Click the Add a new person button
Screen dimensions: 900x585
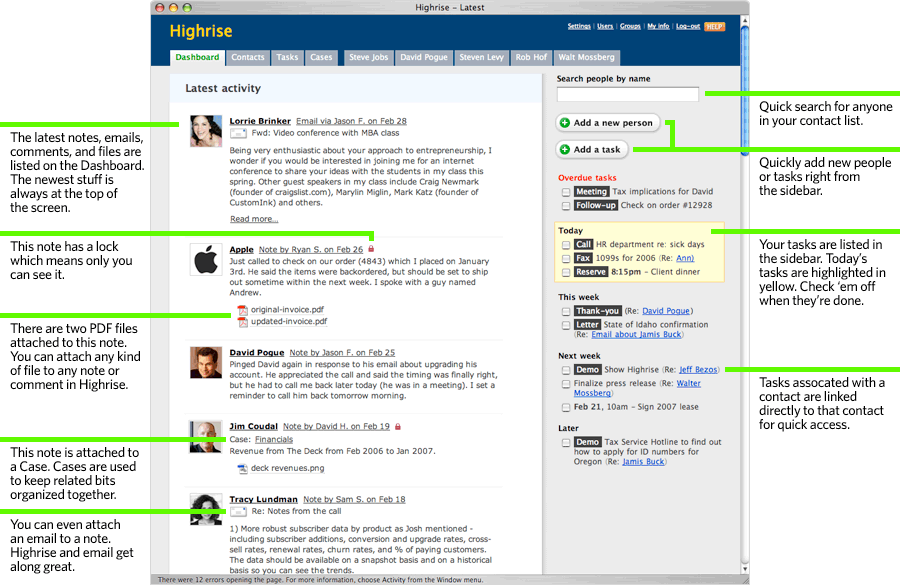pos(608,123)
